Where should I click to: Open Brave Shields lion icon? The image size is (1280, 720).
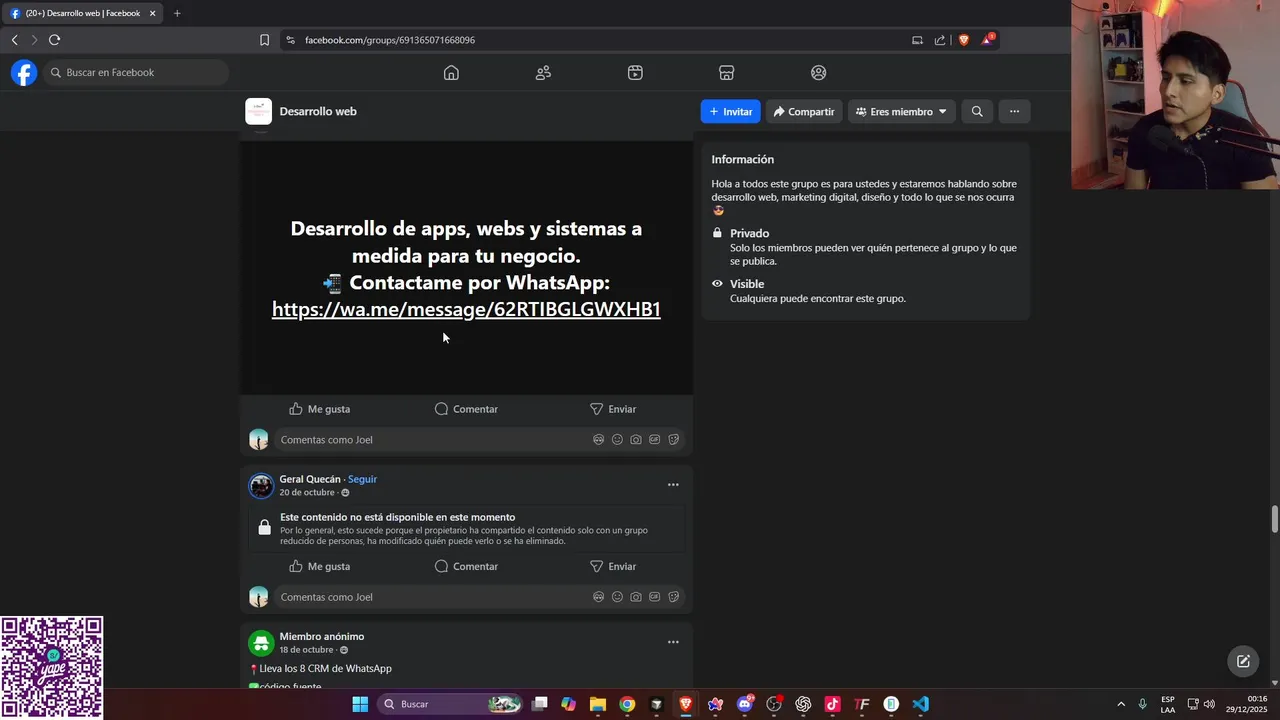click(x=964, y=40)
